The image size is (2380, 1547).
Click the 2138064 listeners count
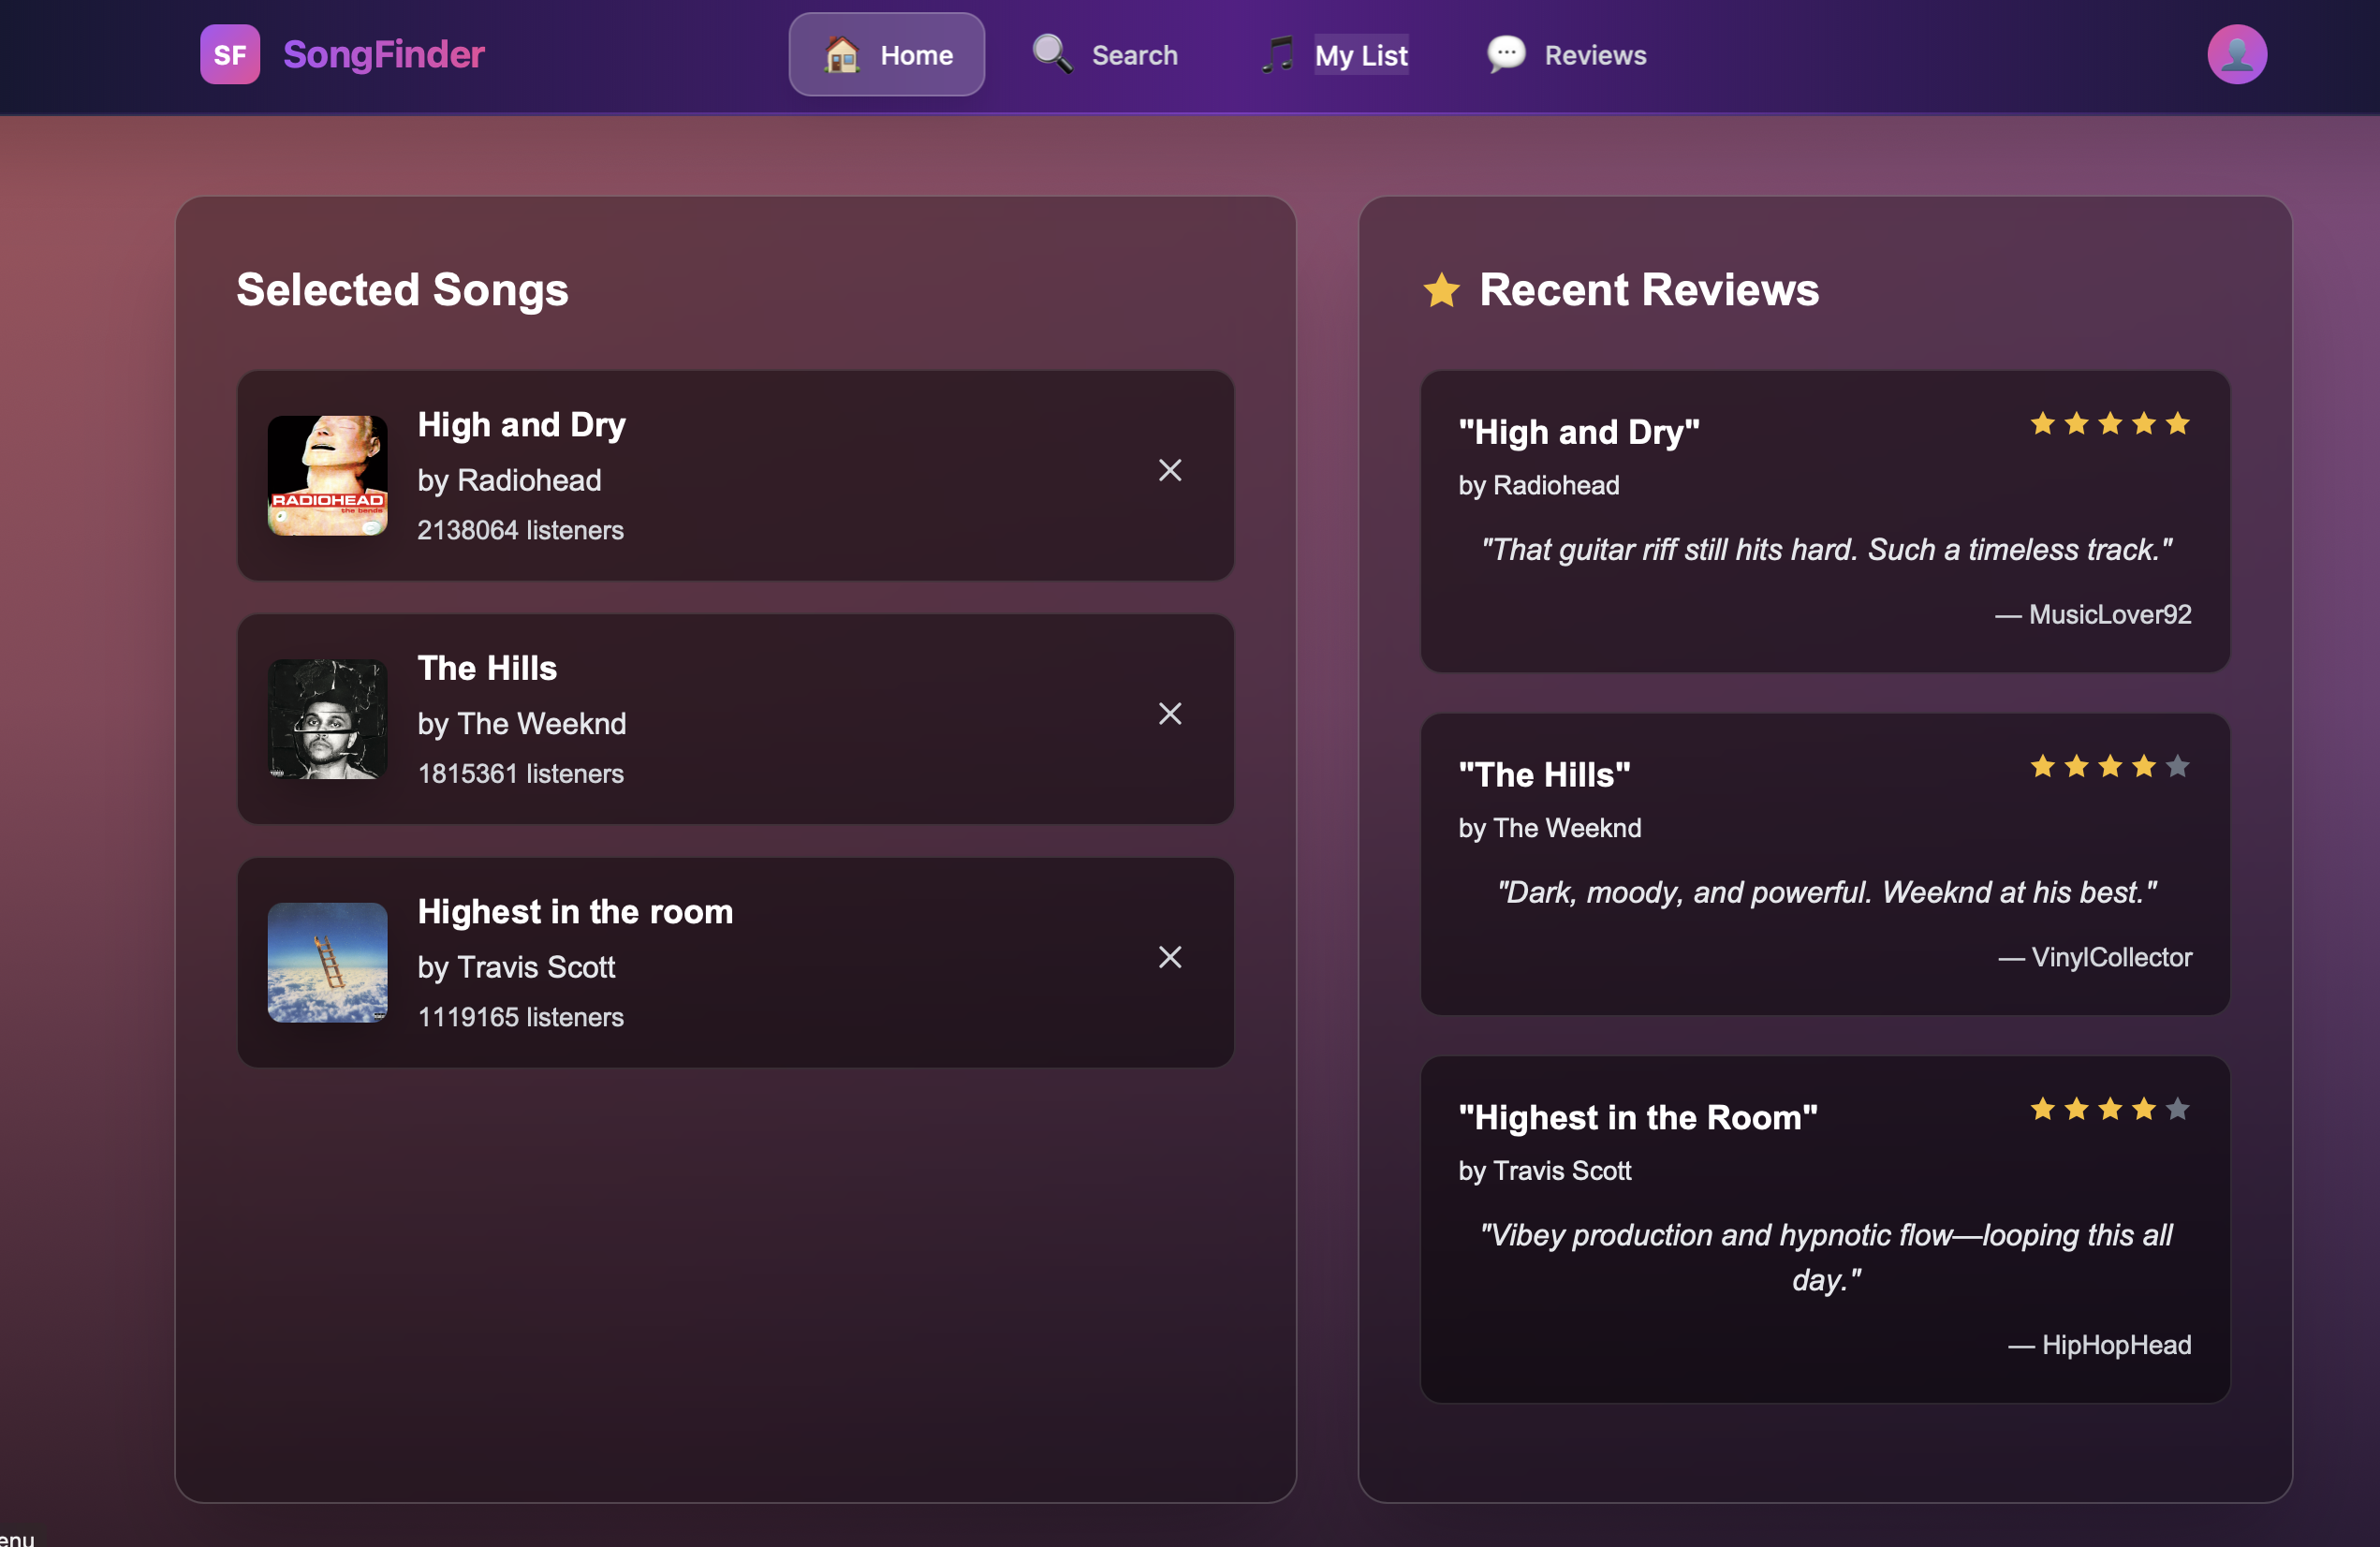click(520, 530)
